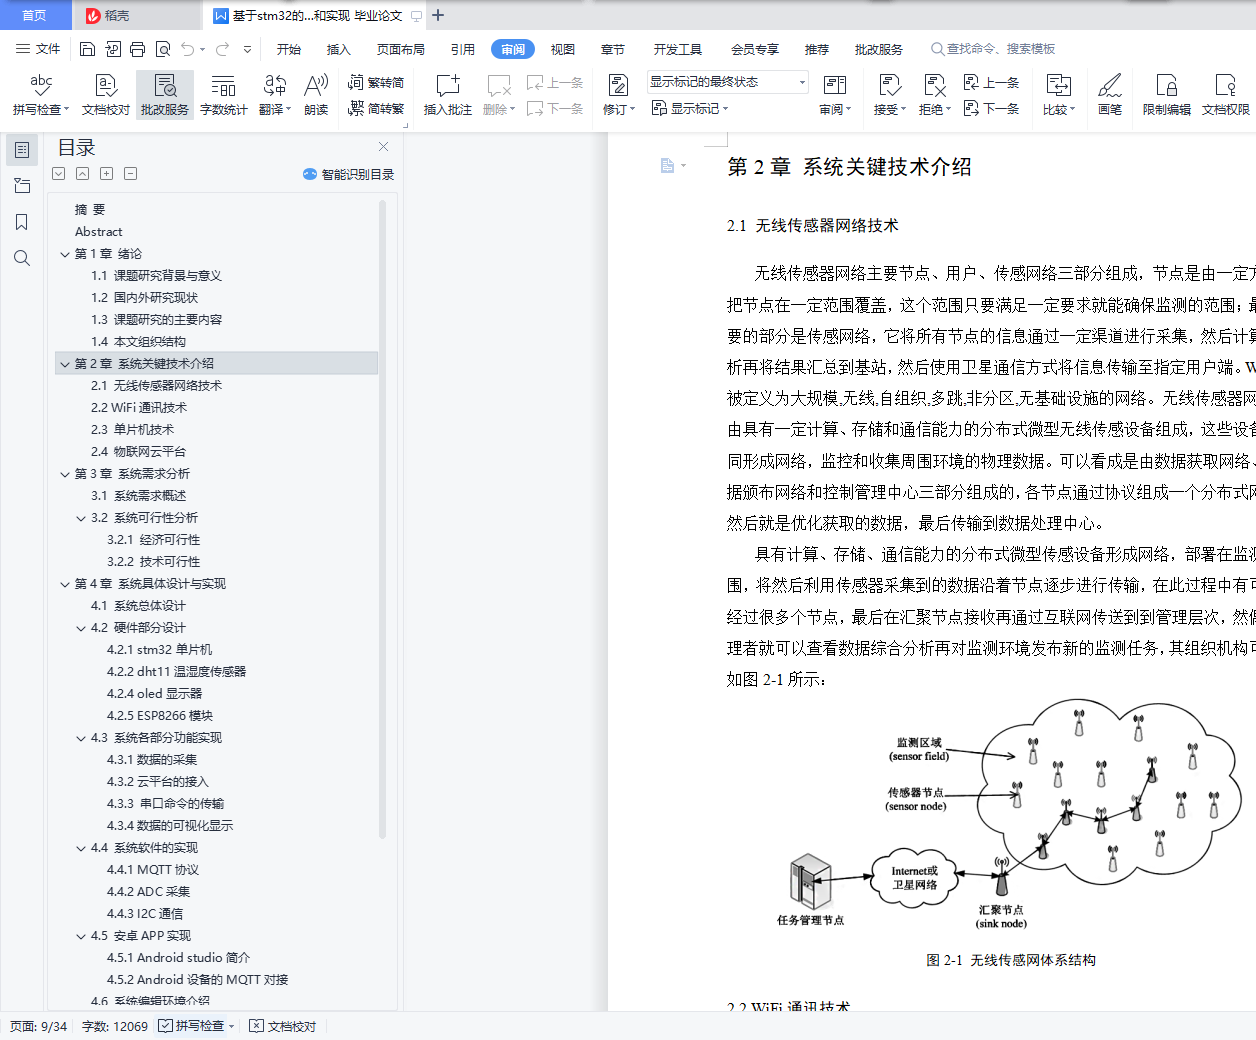Close the 目录 navigation pane
1256x1040 pixels.
[383, 146]
